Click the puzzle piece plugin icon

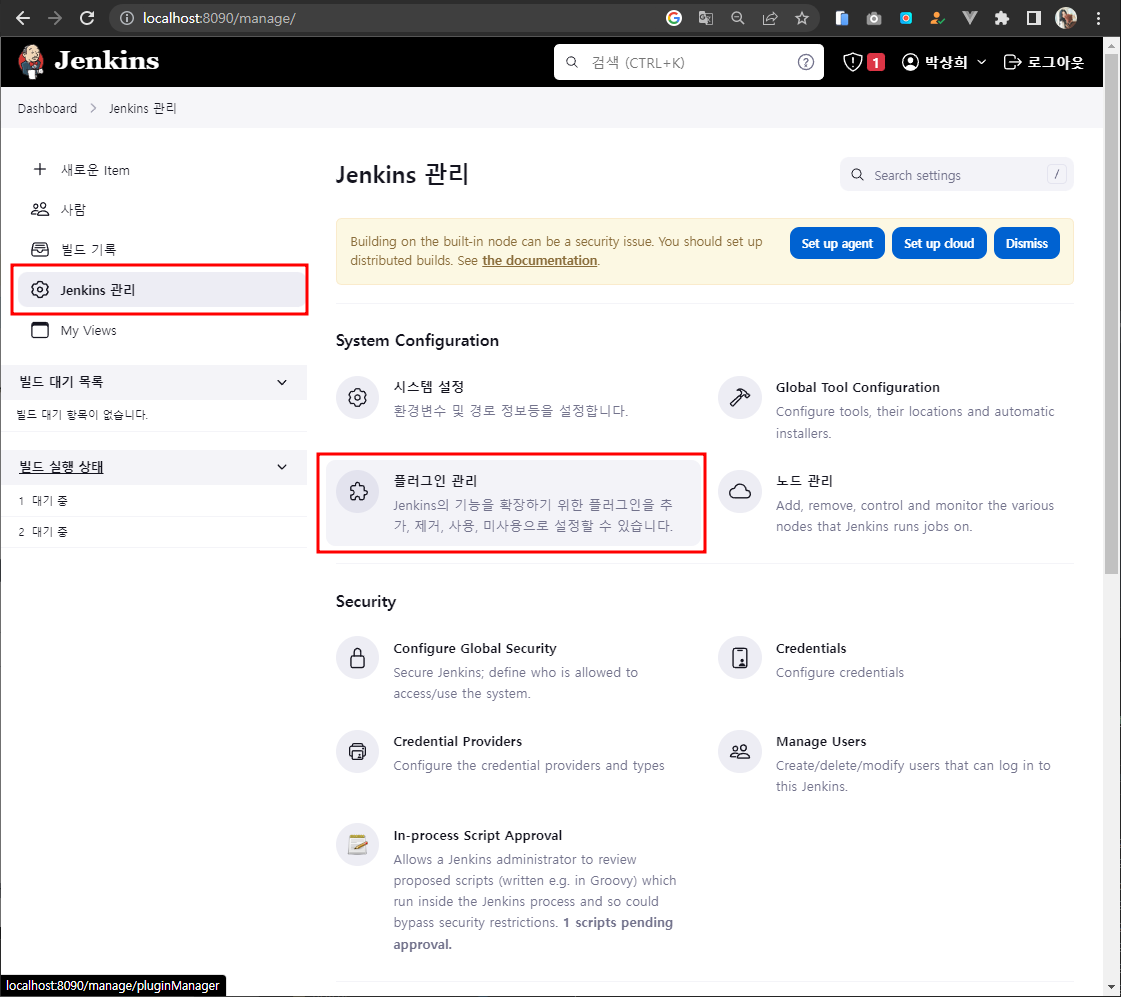click(x=357, y=491)
